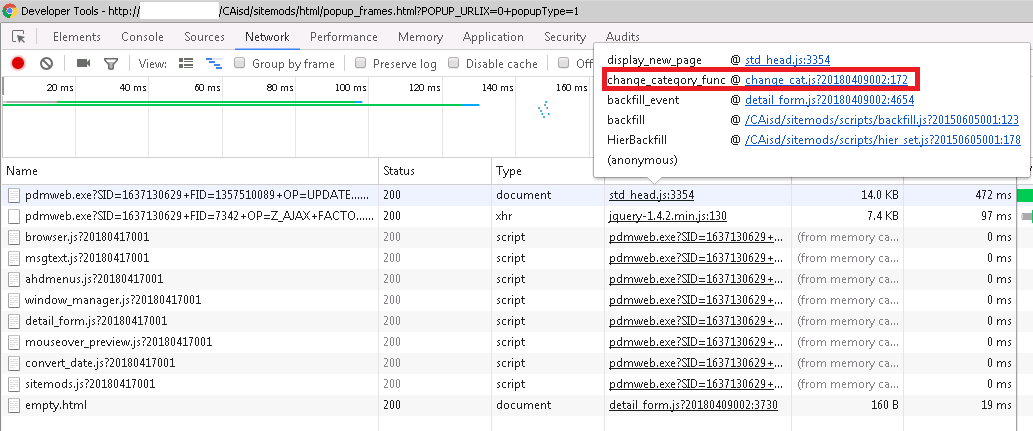
Task: Toggle the waterfall overview icon
Action: pos(213,64)
